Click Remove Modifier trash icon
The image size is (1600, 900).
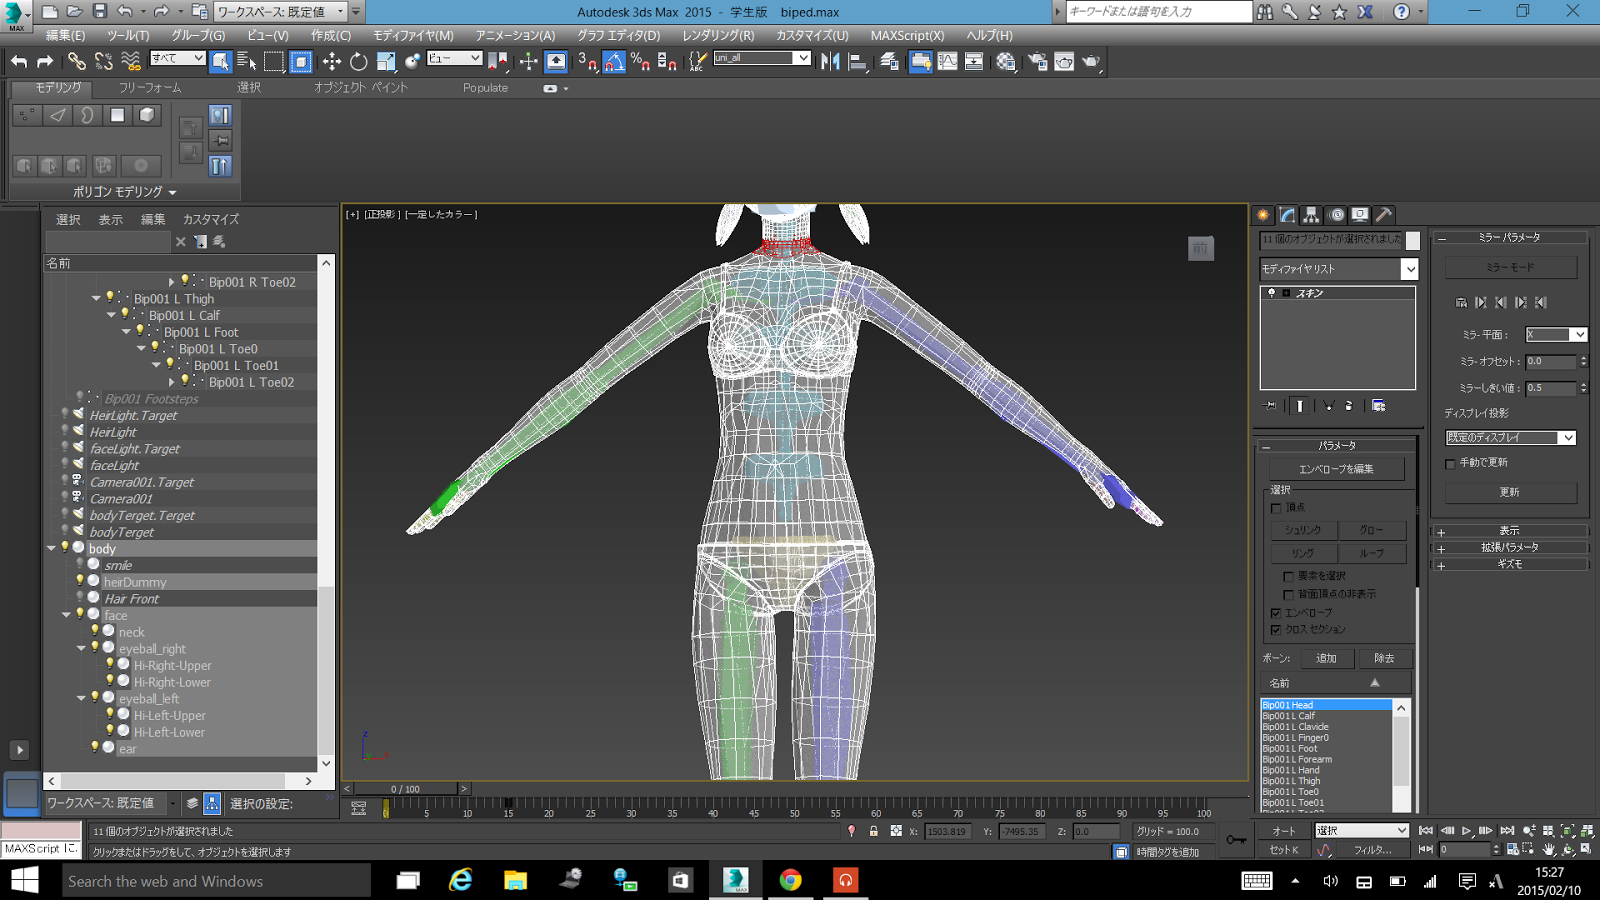coord(1349,406)
